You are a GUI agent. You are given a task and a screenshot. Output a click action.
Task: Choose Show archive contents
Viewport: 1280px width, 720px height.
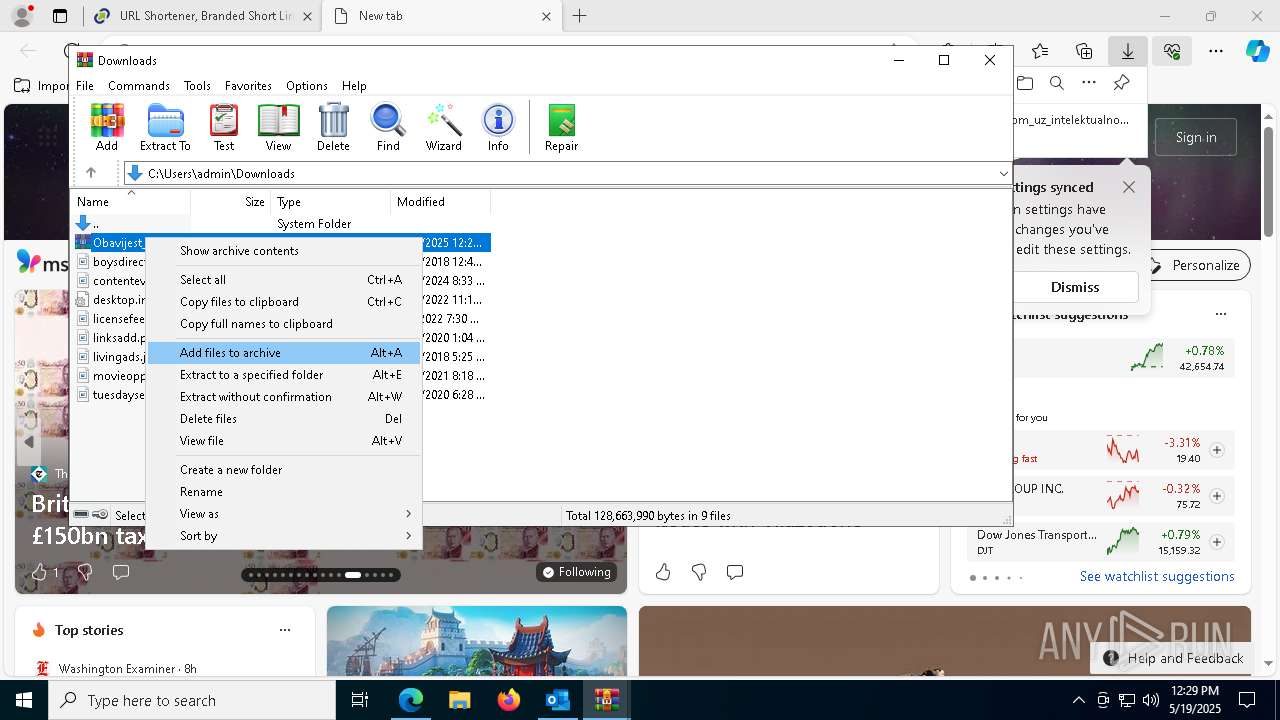coord(283,250)
